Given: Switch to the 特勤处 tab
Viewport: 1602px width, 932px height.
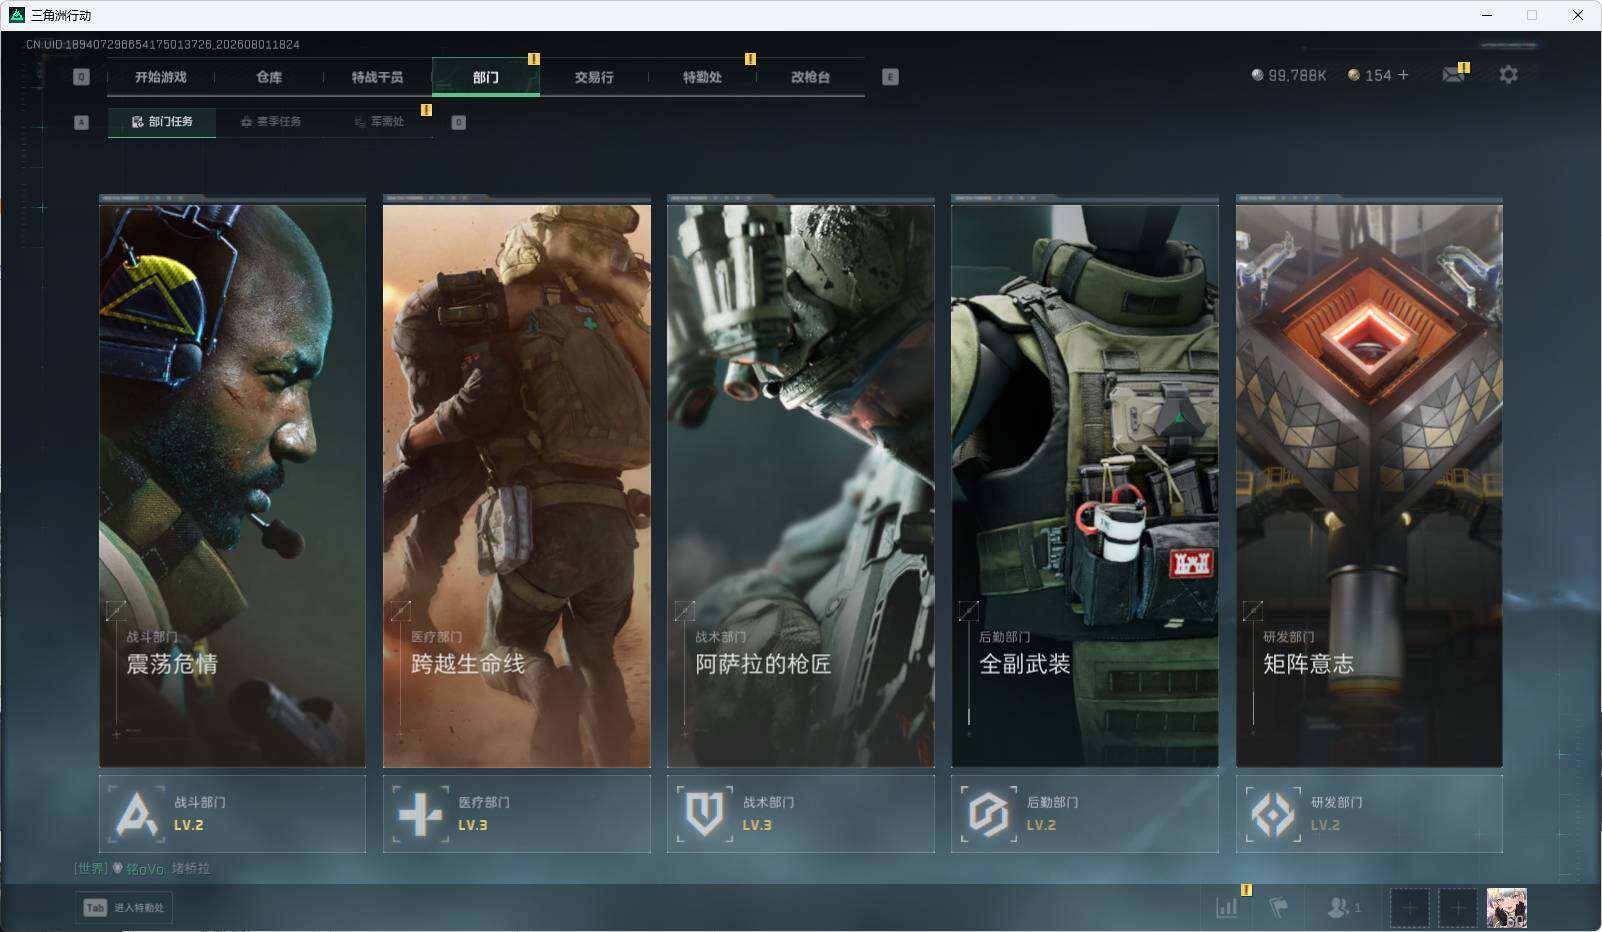Looking at the screenshot, I should coord(702,77).
